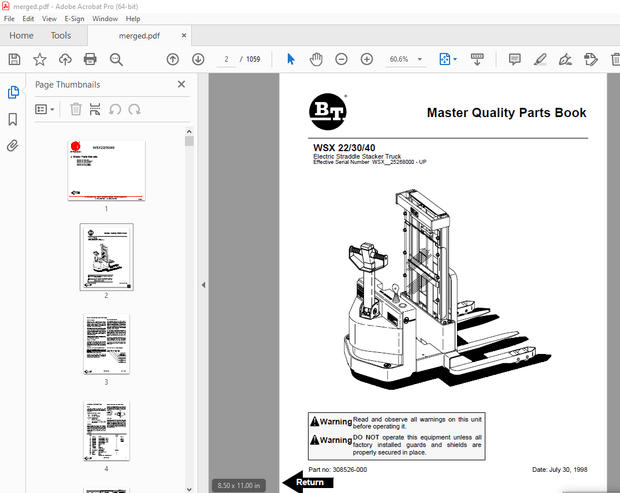Open the Edit menu

point(28,19)
